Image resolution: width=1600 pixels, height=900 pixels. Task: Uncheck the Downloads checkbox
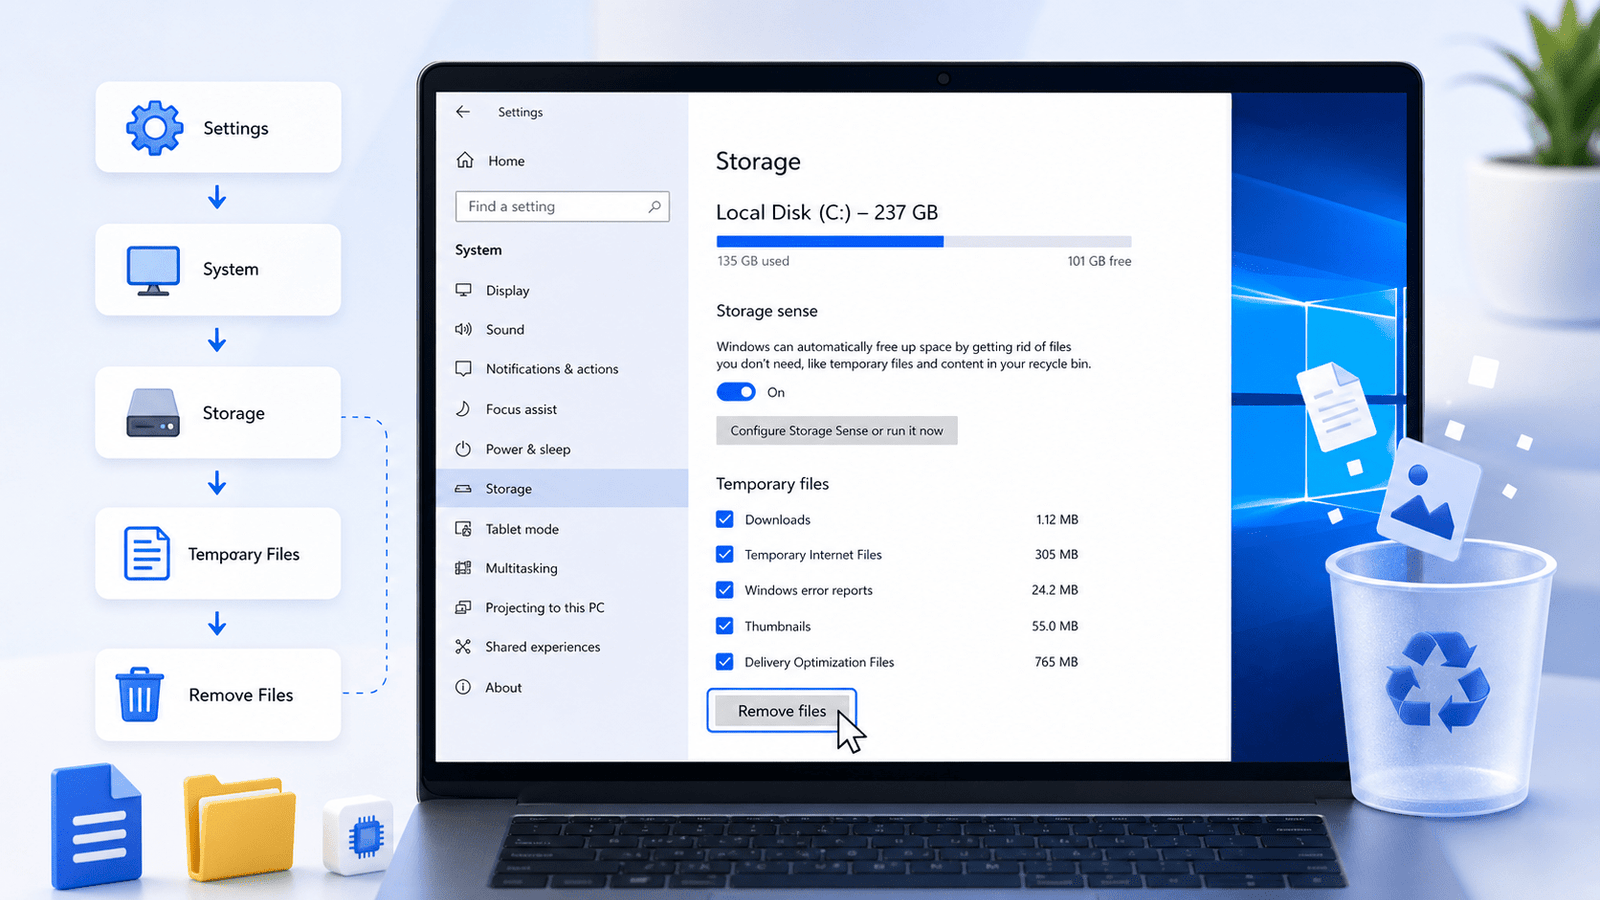click(x=725, y=519)
